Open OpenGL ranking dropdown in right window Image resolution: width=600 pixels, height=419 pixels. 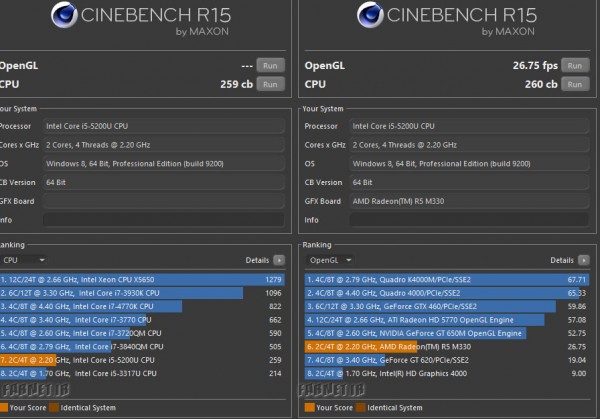click(330, 260)
